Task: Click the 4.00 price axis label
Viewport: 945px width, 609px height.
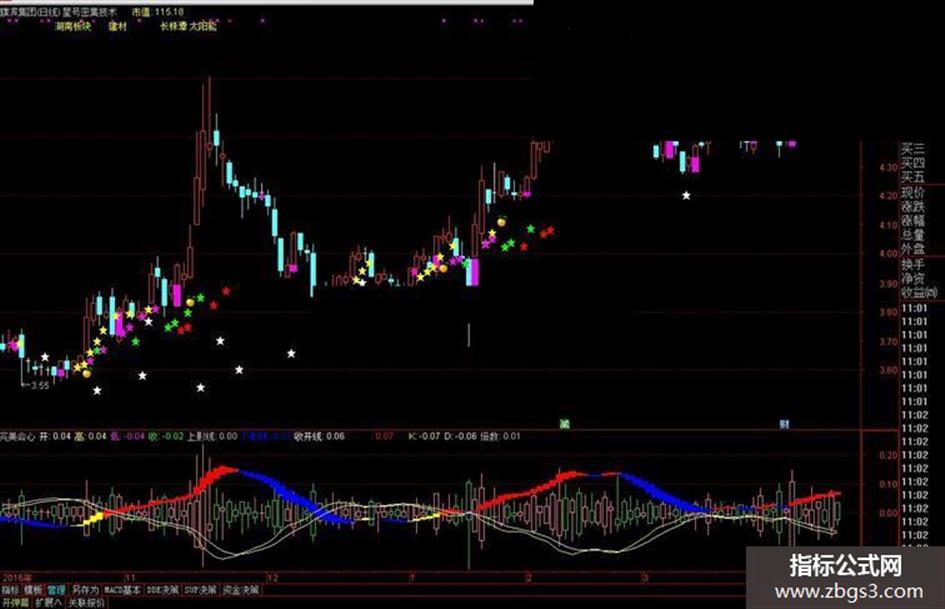Action: tap(888, 253)
